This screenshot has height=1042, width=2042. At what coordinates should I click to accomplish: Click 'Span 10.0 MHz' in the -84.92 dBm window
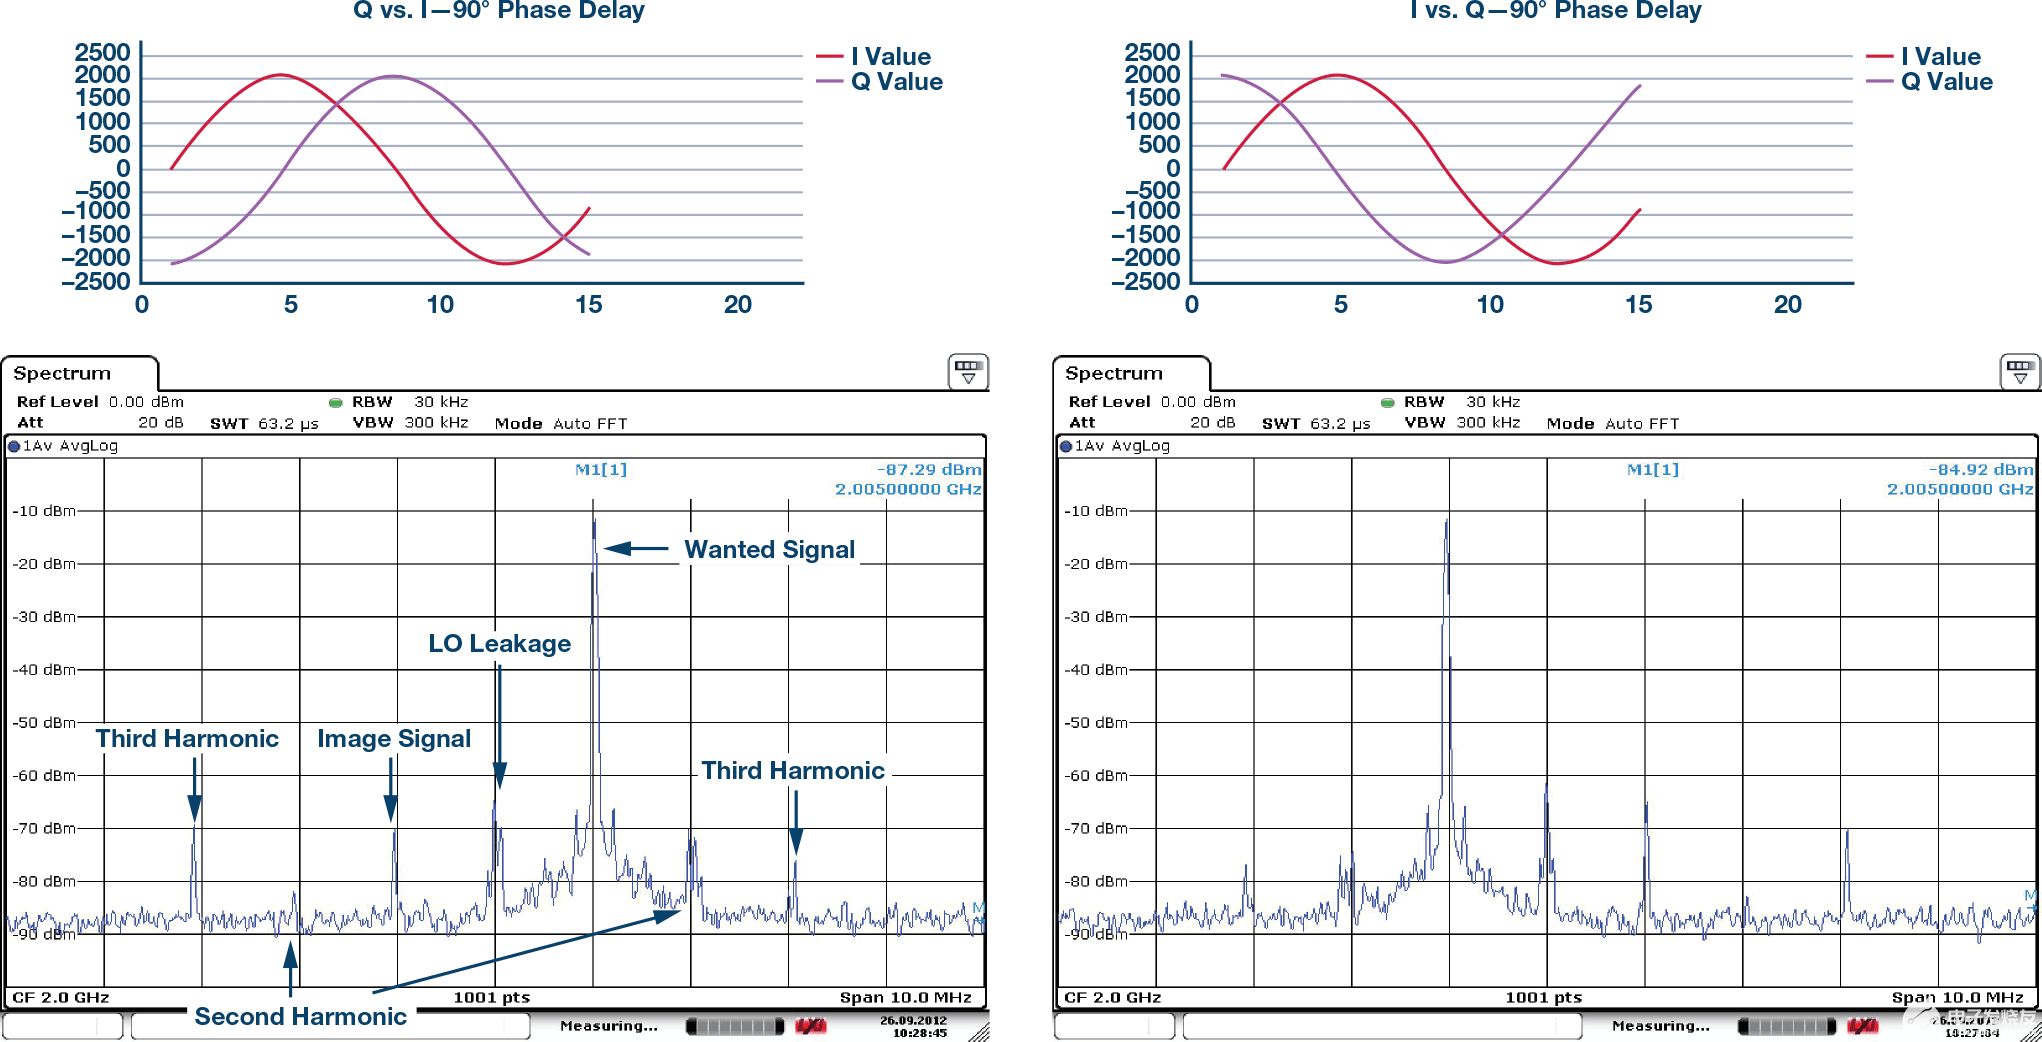coord(1958,997)
